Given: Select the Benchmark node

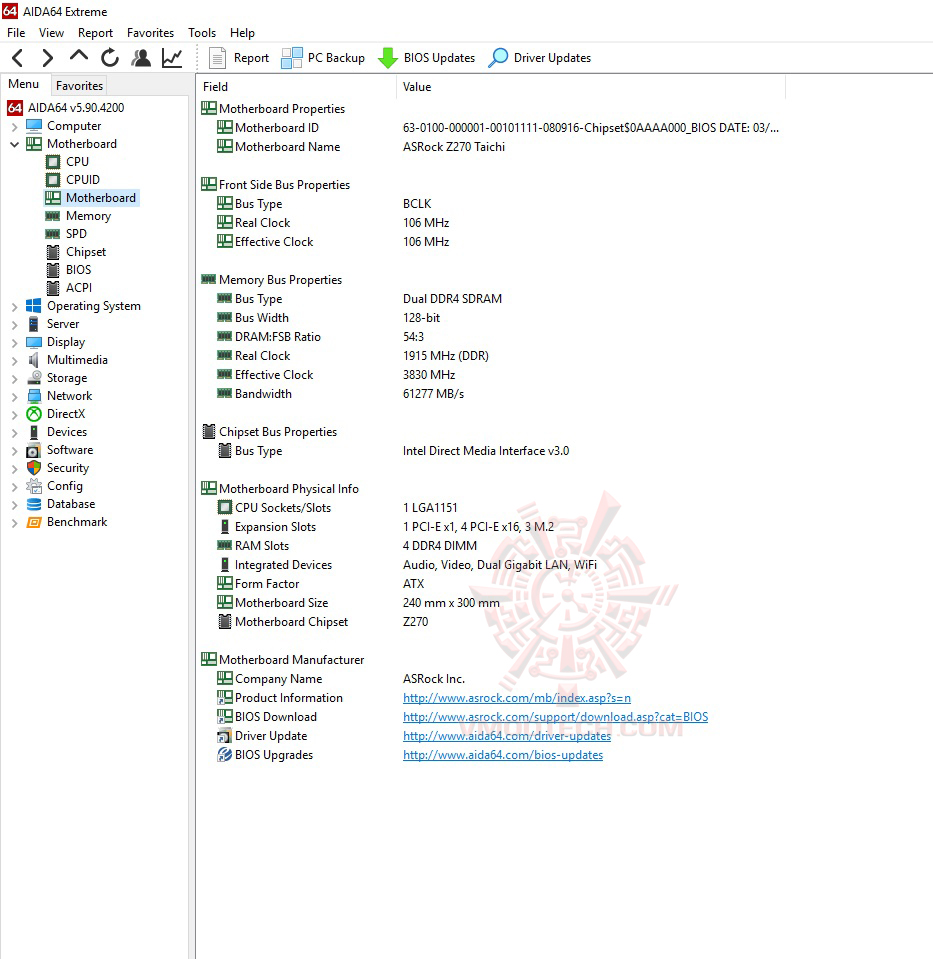Looking at the screenshot, I should tap(67, 522).
